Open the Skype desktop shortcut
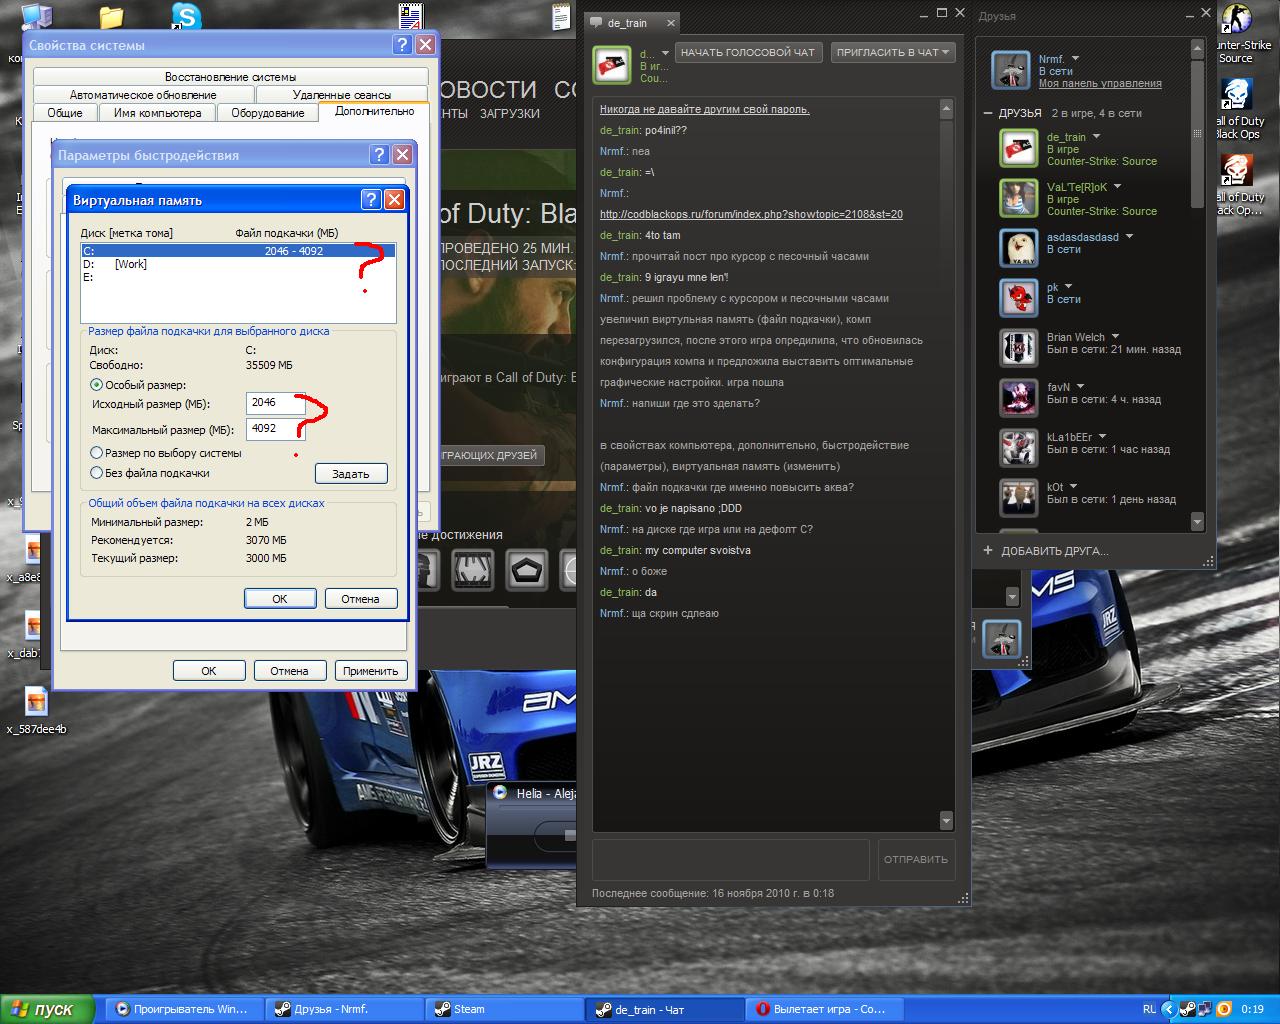1280x1024 pixels. [186, 16]
